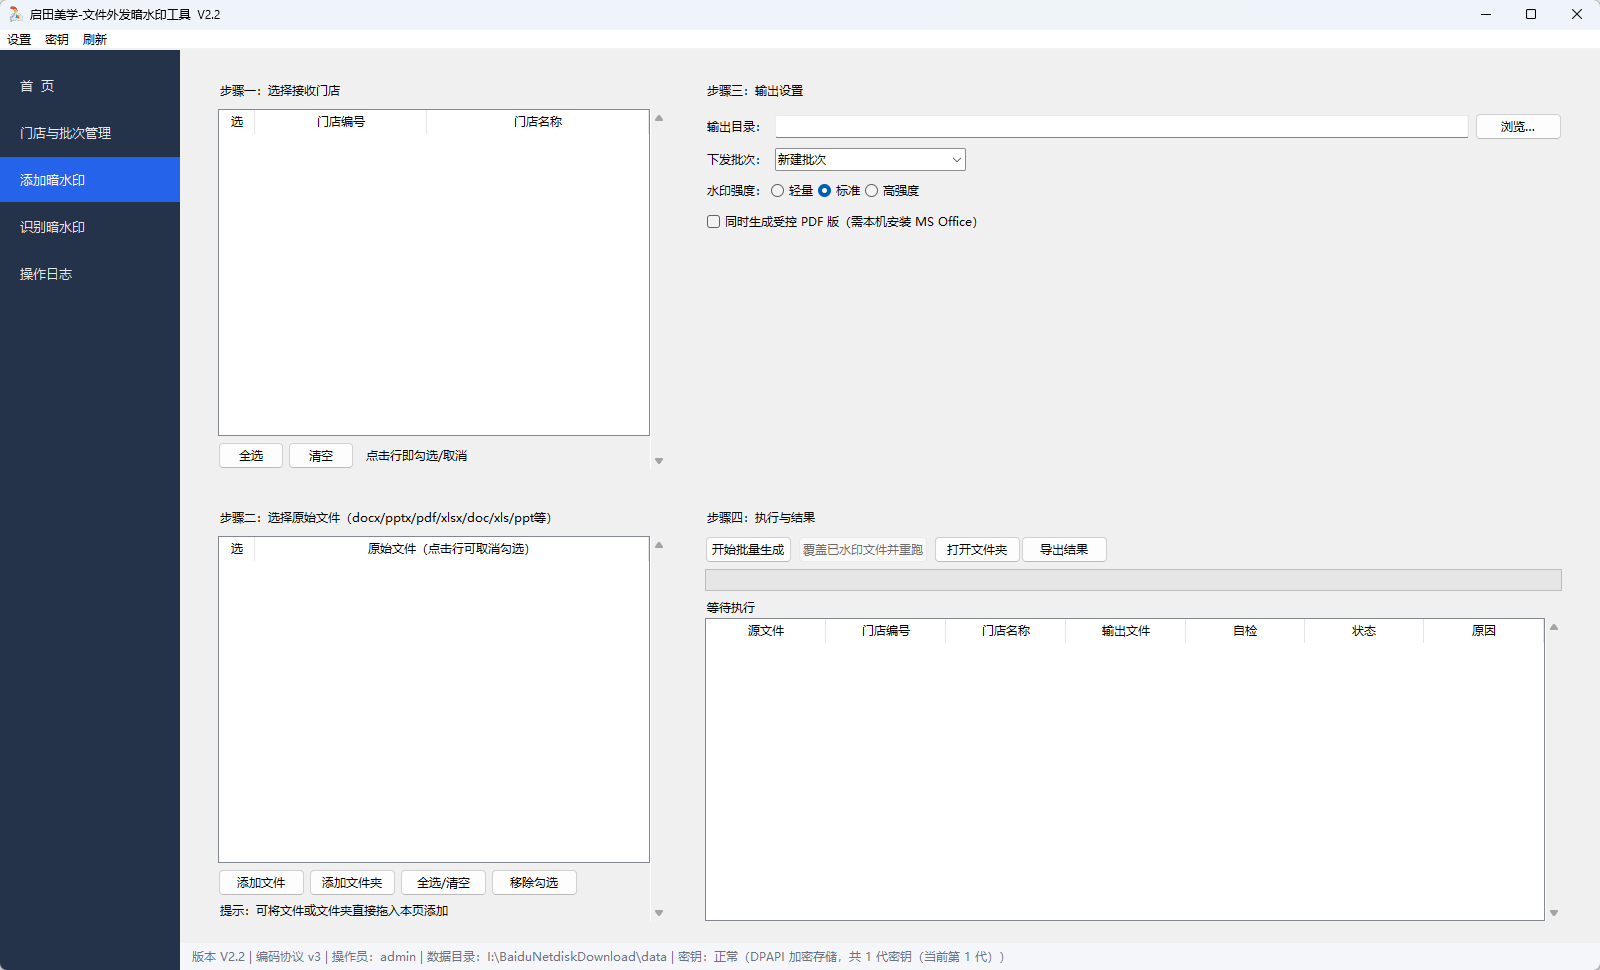The height and width of the screenshot is (970, 1600).
Task: Click the 导出结果 button
Action: click(1064, 550)
